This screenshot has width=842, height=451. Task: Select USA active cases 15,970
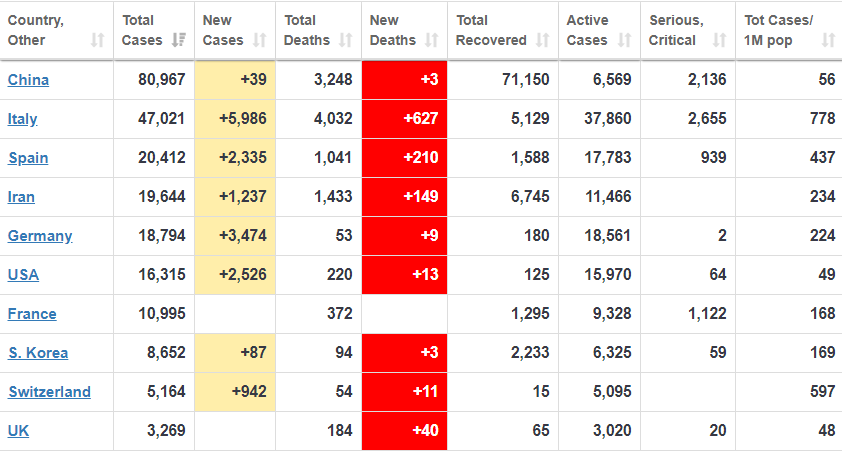click(608, 274)
